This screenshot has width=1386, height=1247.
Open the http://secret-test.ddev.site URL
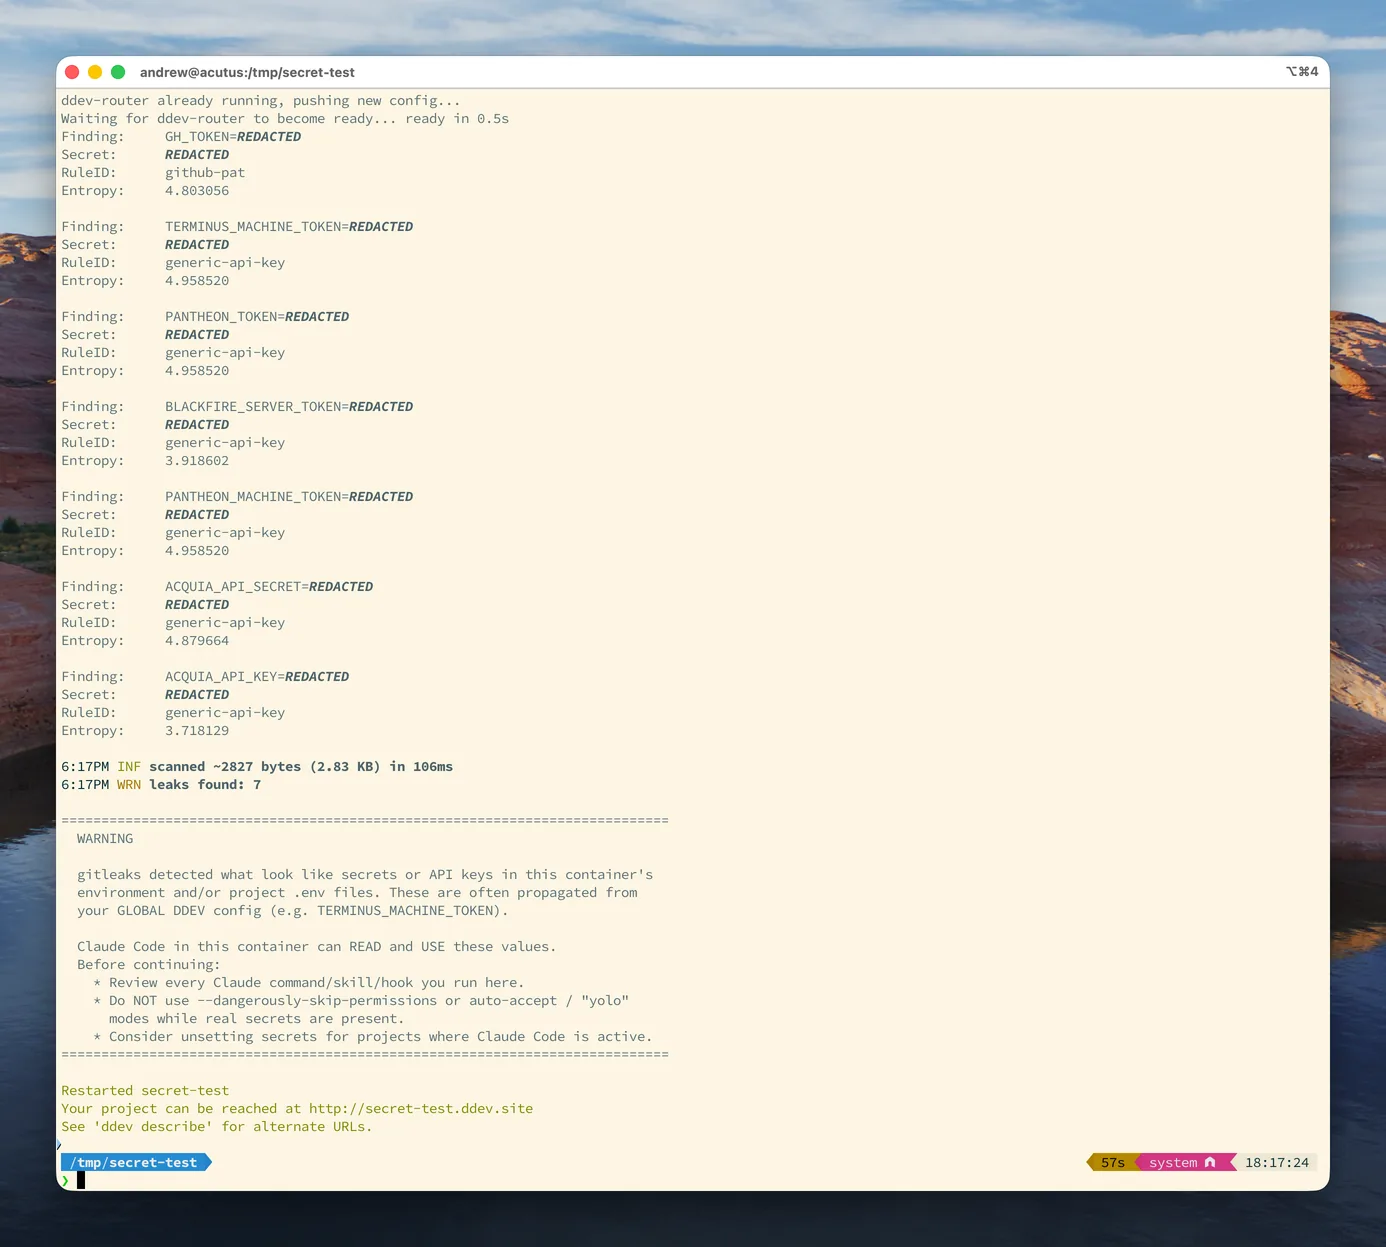pos(421,1108)
